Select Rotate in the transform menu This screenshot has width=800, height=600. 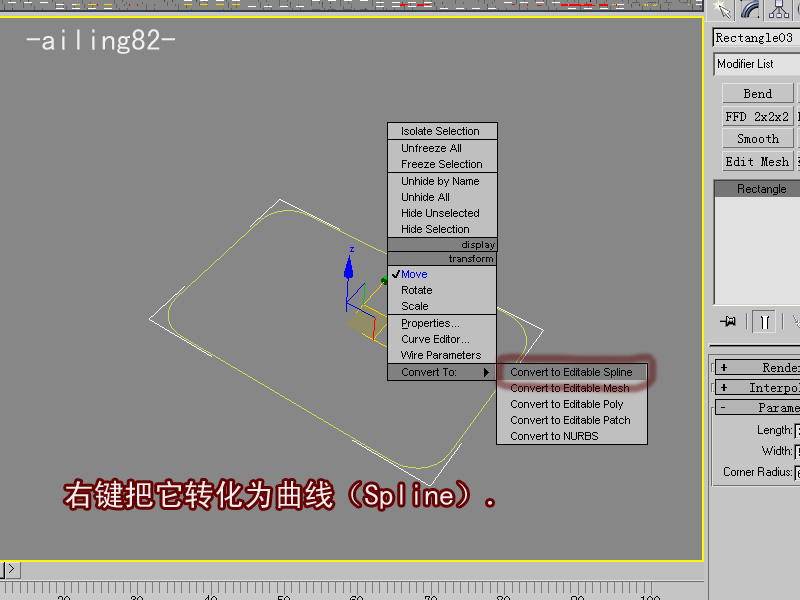[442, 290]
